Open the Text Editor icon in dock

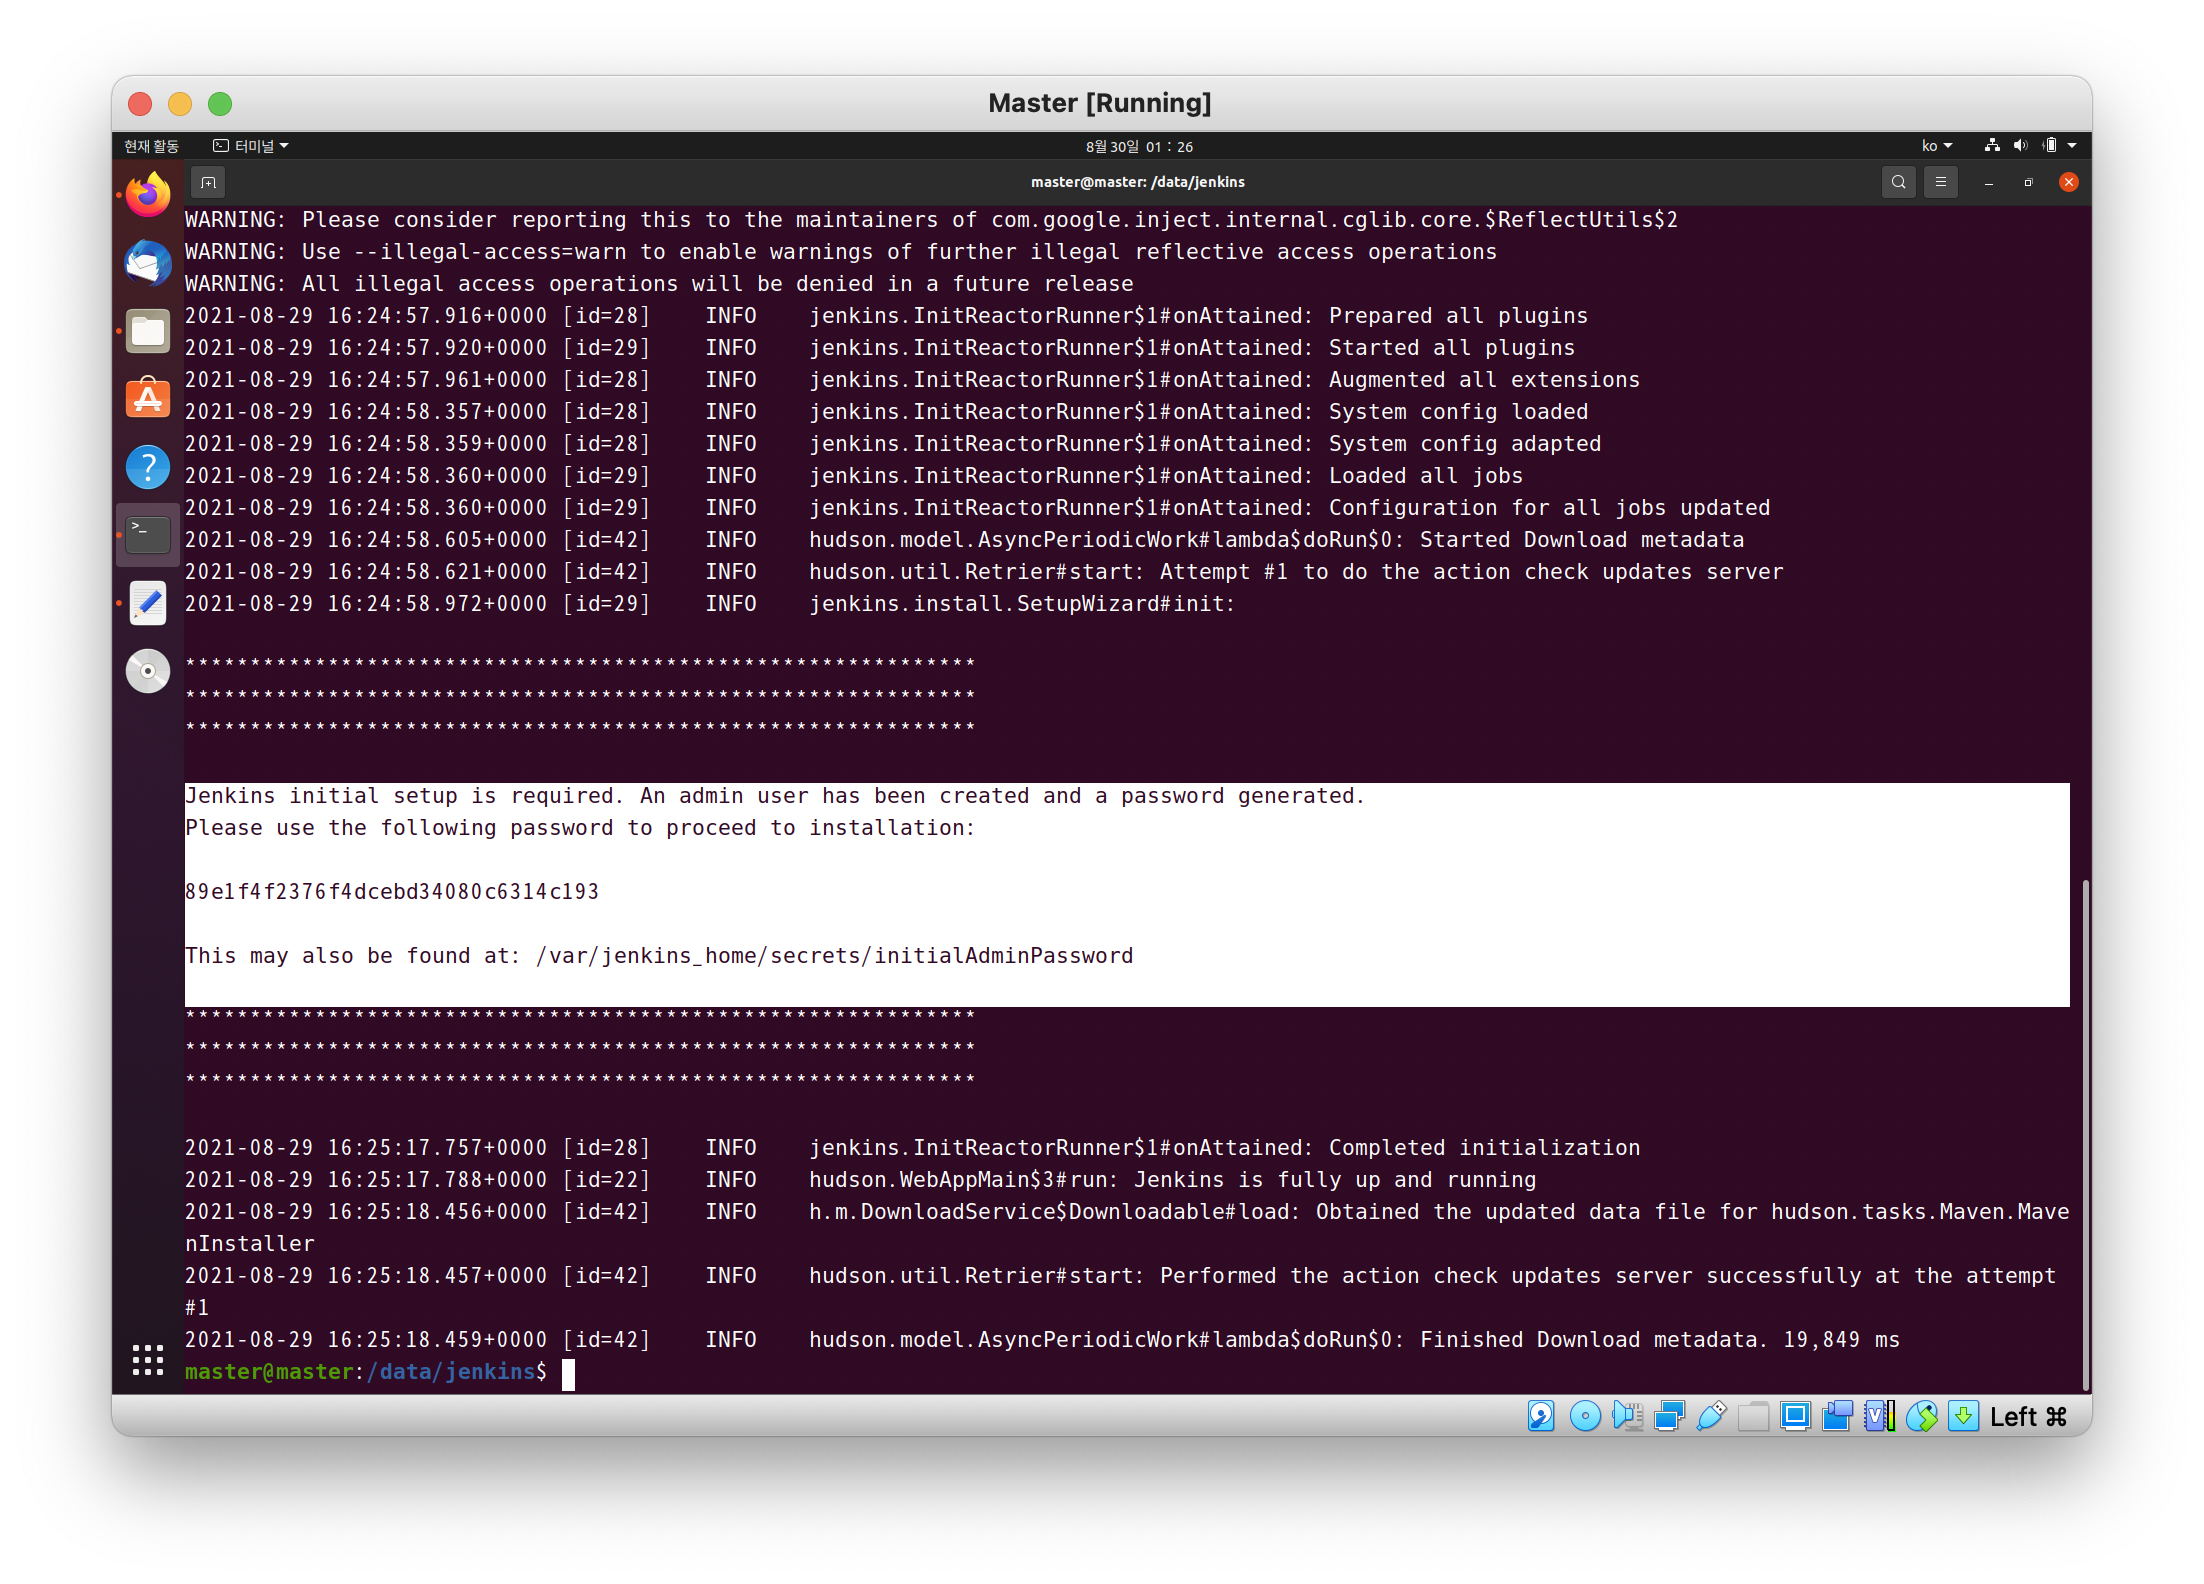[148, 603]
